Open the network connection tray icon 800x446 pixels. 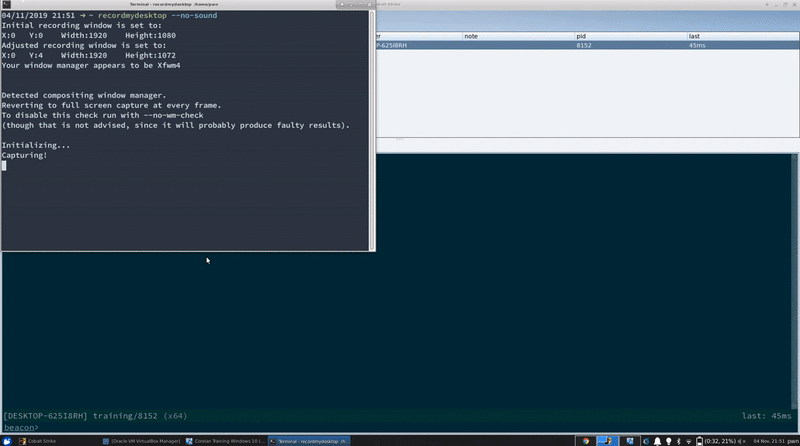pos(690,440)
